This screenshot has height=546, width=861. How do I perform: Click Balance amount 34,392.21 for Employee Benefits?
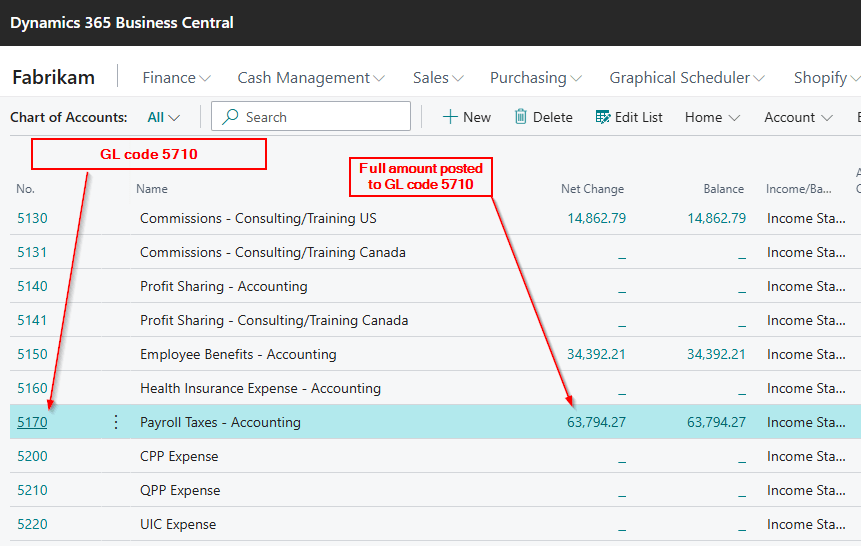click(x=716, y=354)
